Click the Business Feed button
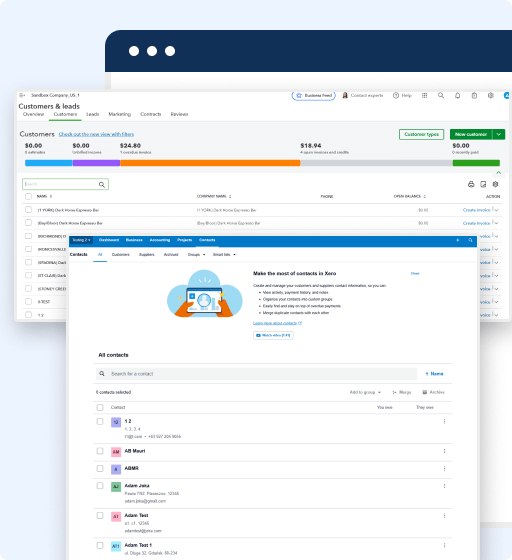 (314, 96)
